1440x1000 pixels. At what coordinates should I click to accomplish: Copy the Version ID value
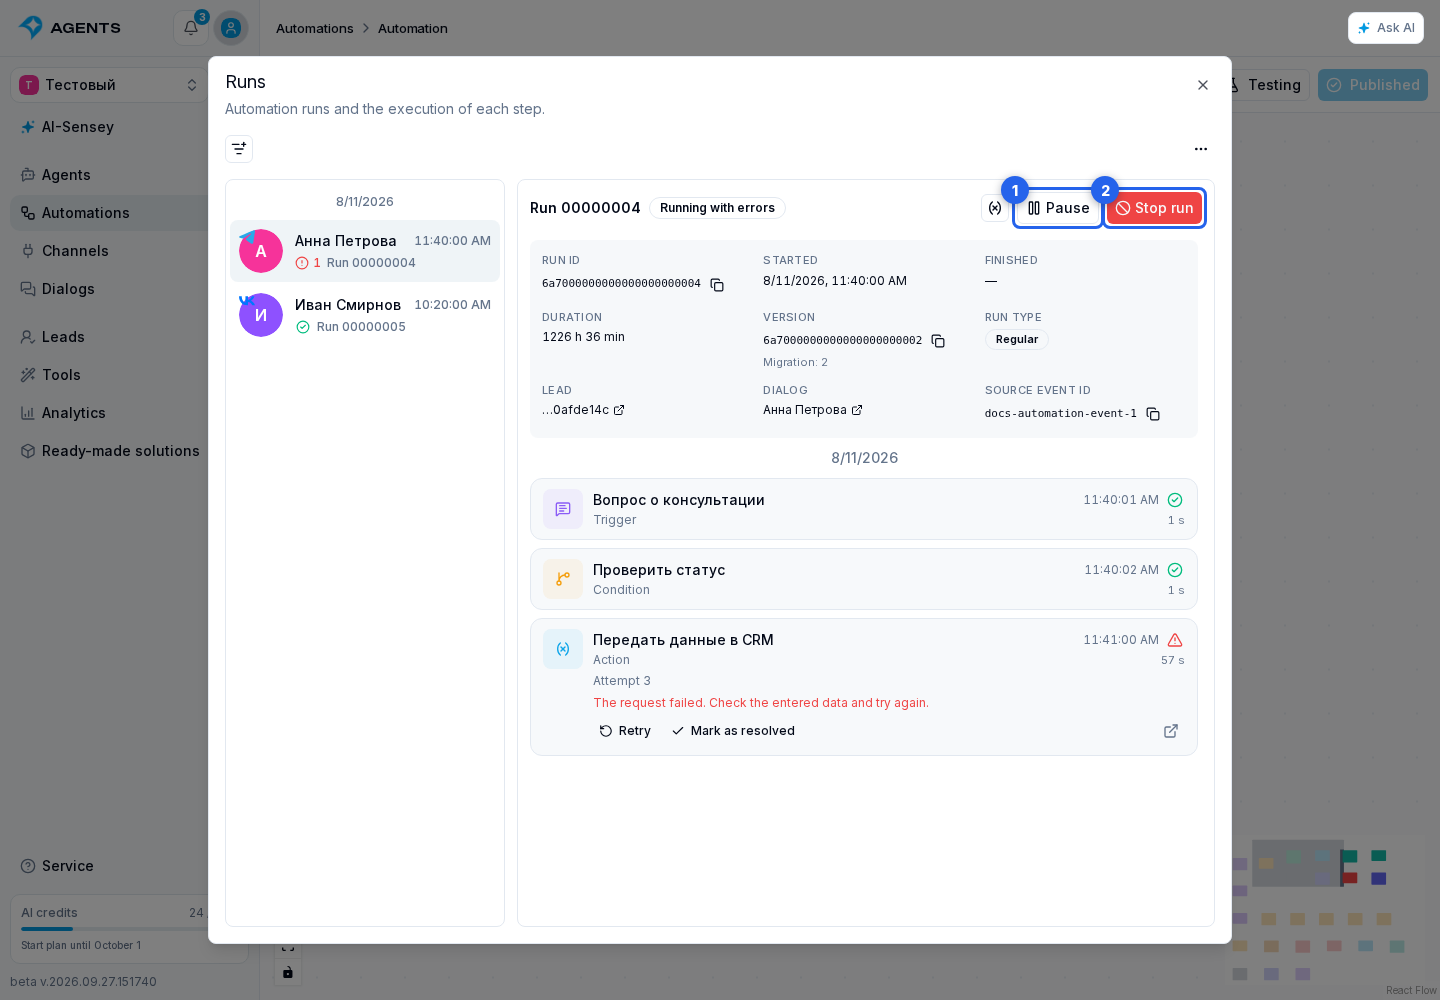[938, 341]
